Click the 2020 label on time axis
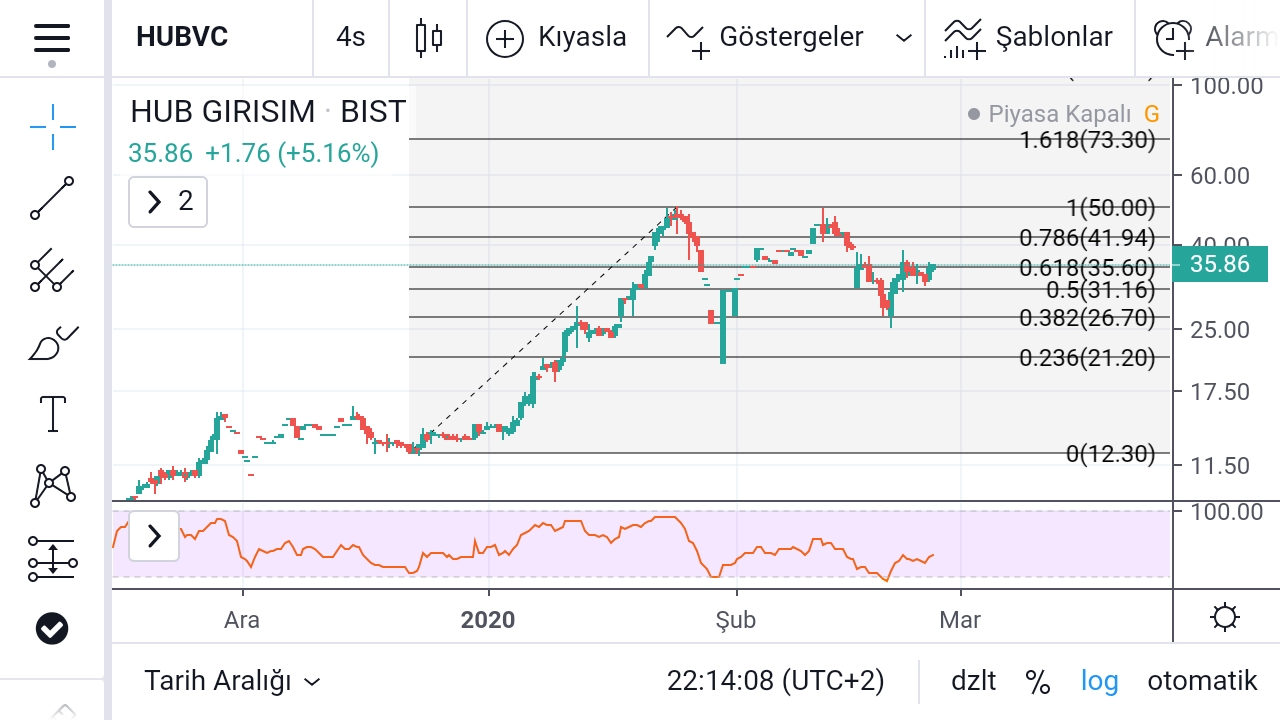 (488, 620)
